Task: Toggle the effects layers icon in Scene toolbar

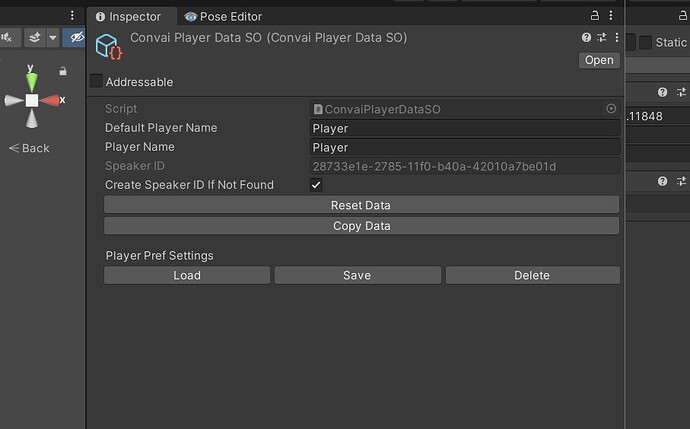Action: point(35,37)
